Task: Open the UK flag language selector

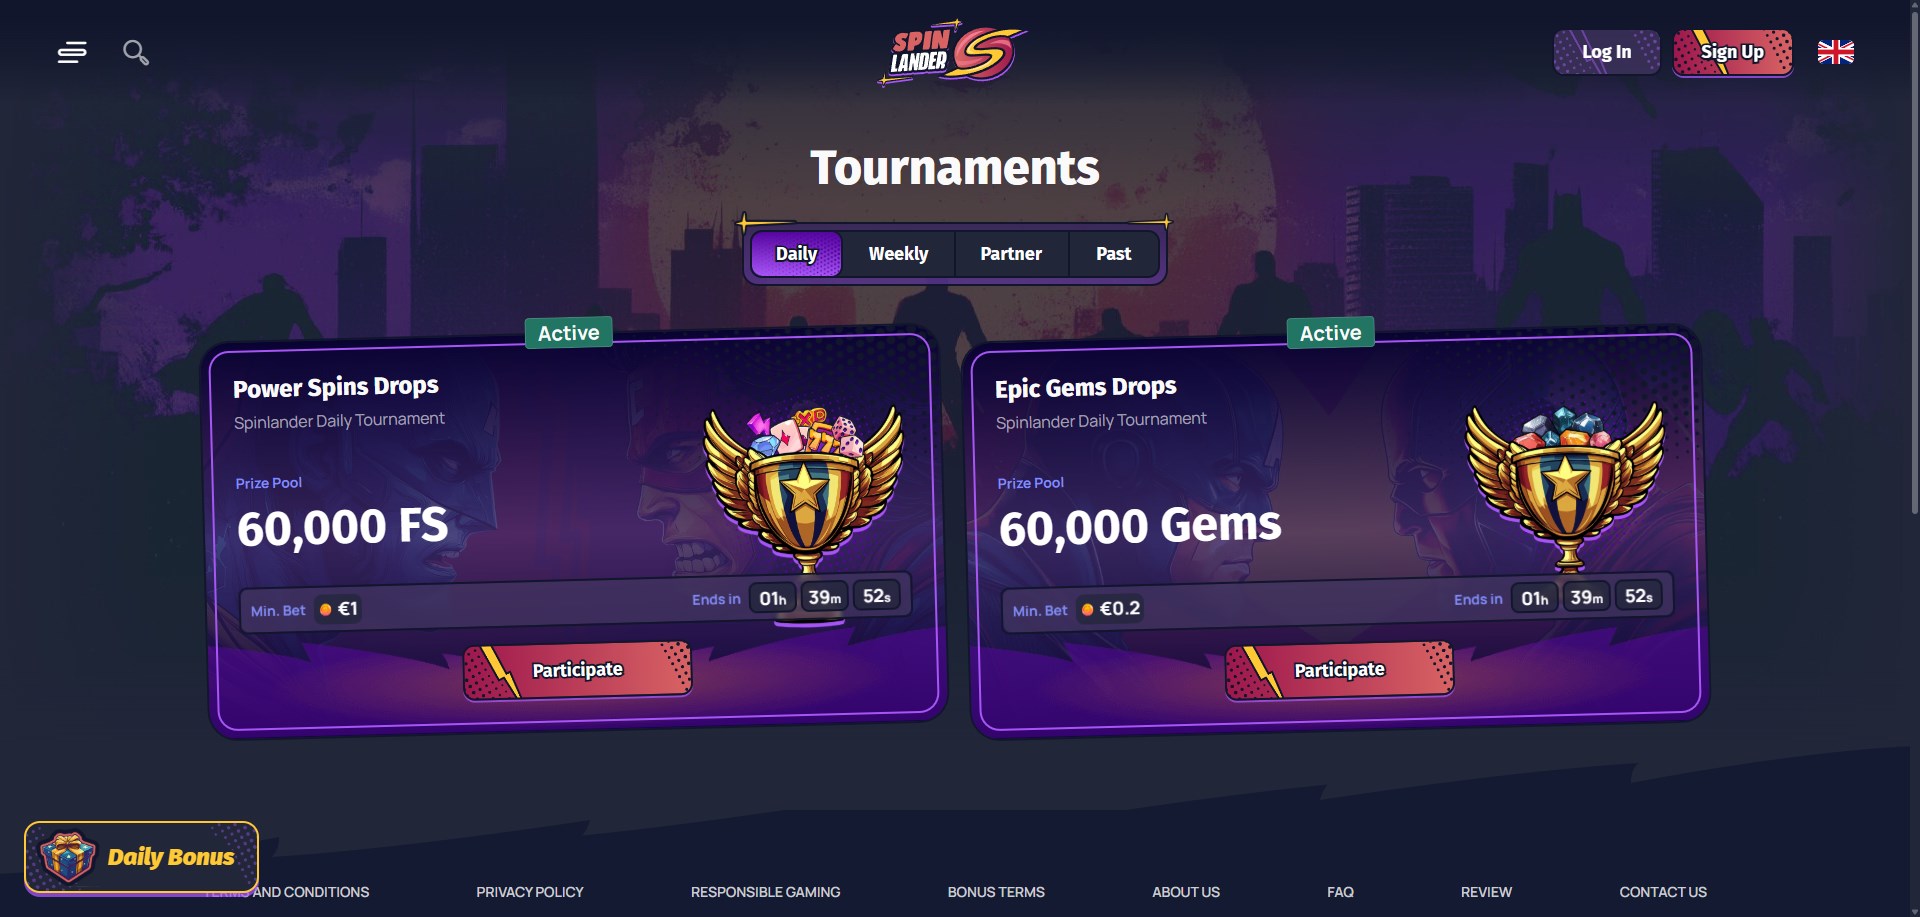Action: click(1835, 52)
